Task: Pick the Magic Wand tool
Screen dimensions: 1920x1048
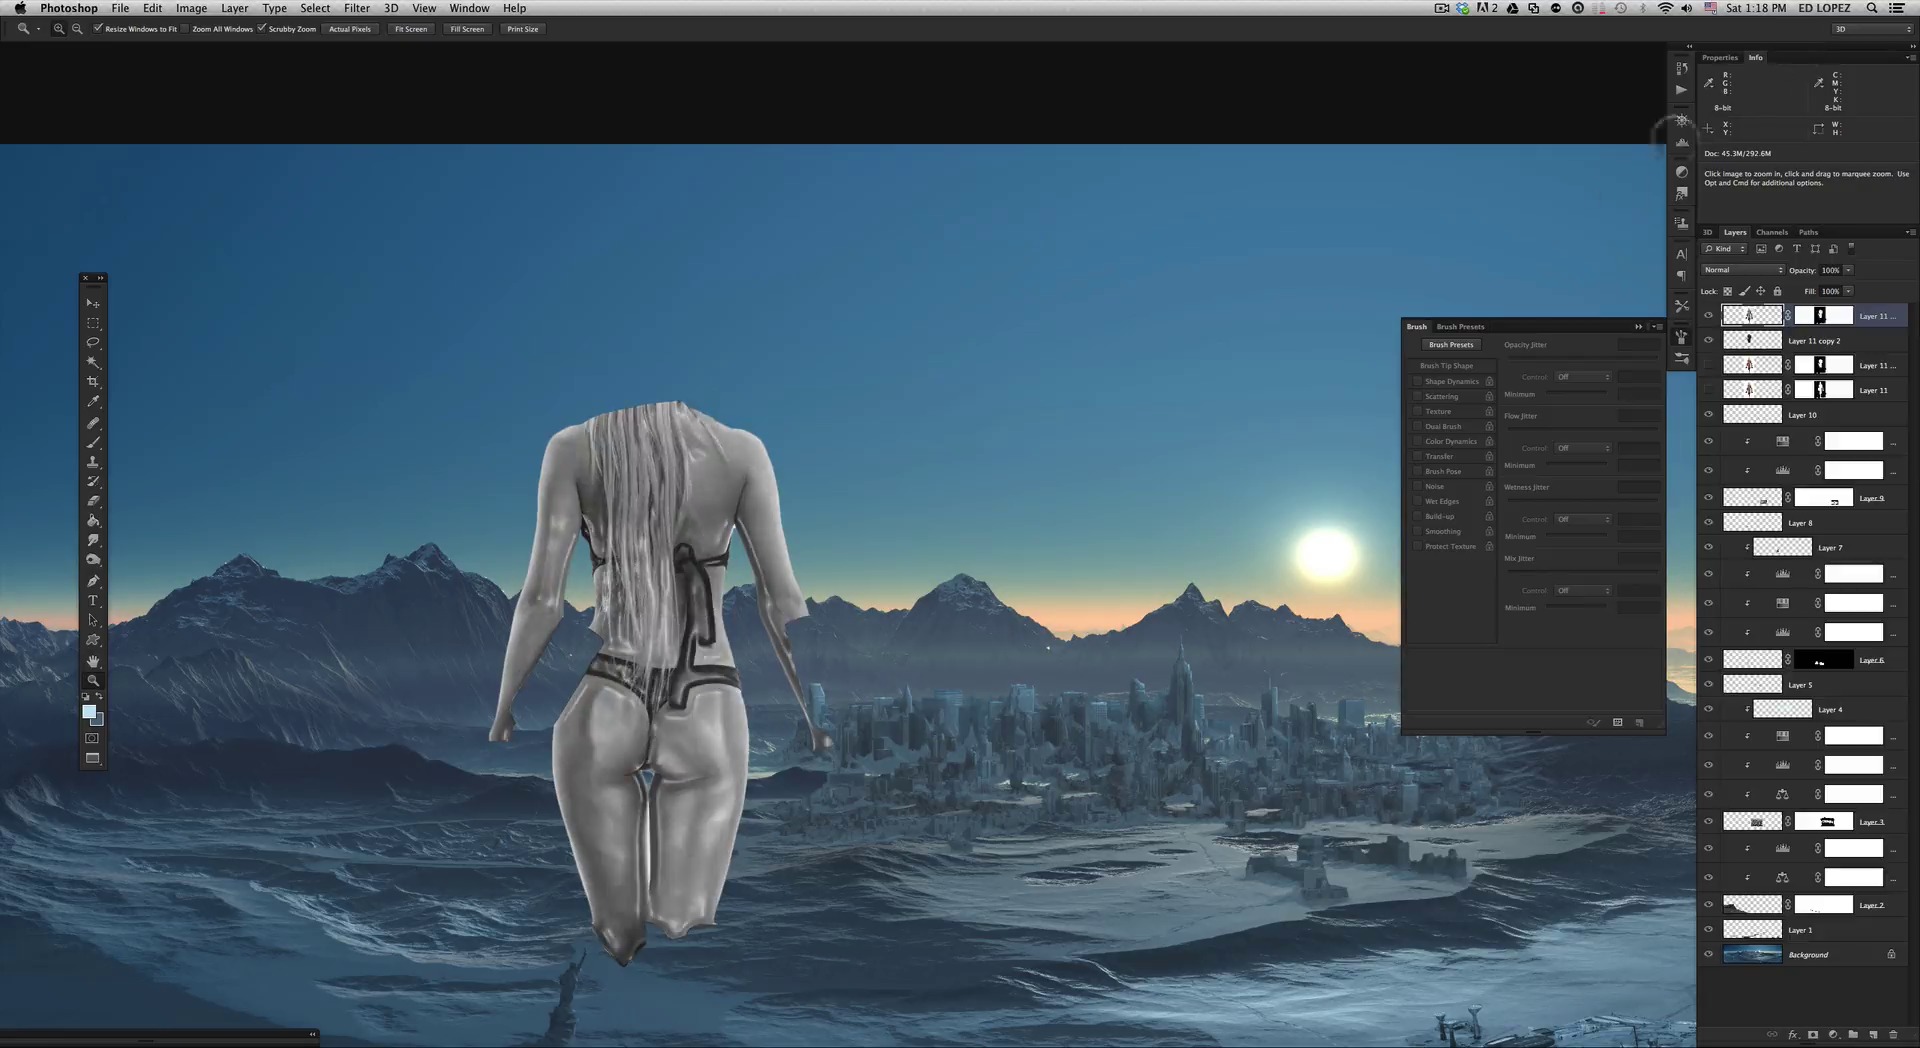Action: pyautogui.click(x=93, y=362)
